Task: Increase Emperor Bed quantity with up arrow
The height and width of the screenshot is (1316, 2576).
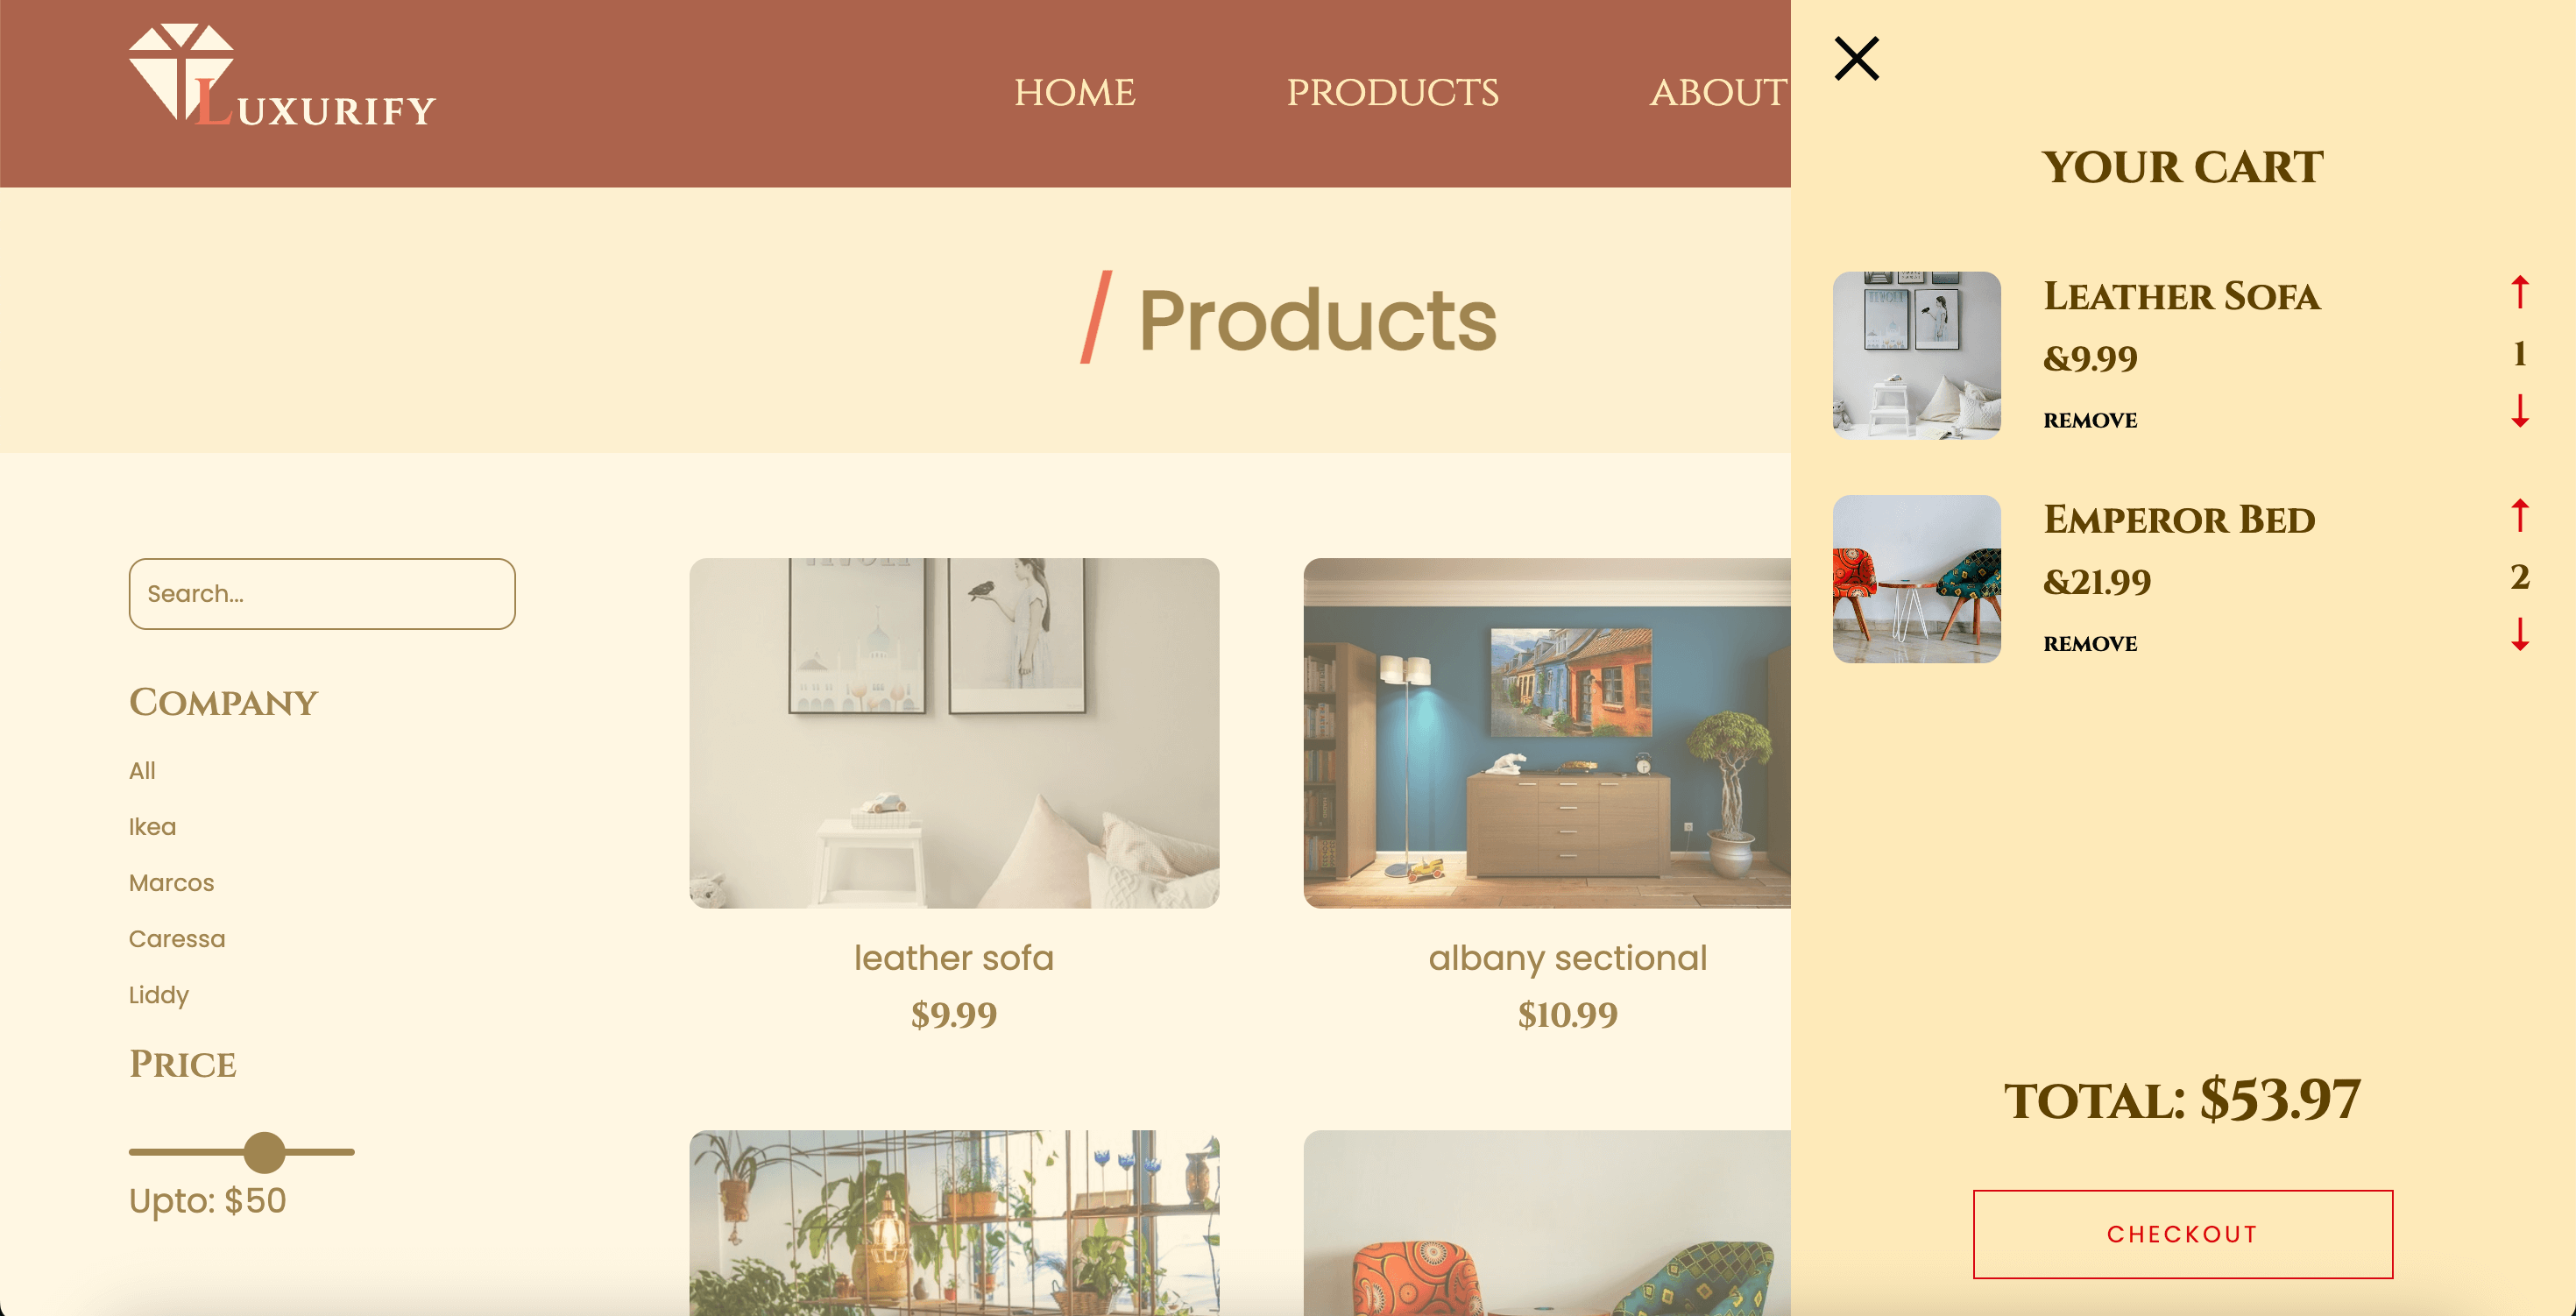Action: click(x=2519, y=514)
